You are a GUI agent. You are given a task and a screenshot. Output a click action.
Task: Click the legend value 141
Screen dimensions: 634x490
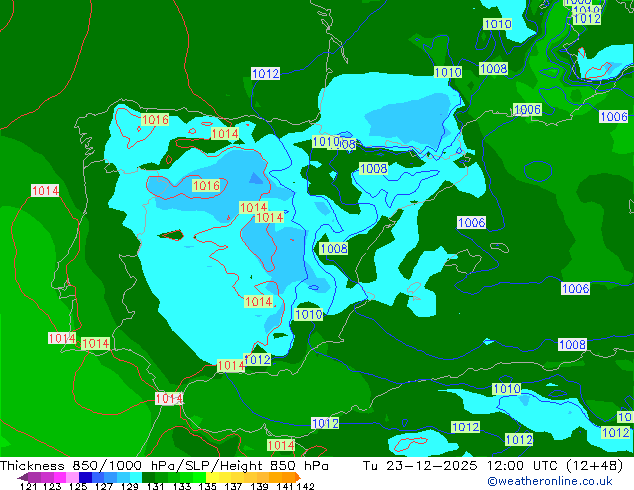click(x=285, y=486)
